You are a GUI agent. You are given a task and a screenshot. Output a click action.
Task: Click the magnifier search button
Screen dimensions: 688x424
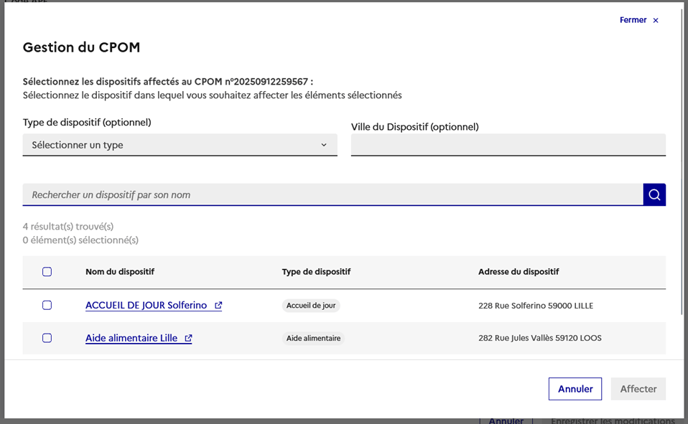[654, 195]
